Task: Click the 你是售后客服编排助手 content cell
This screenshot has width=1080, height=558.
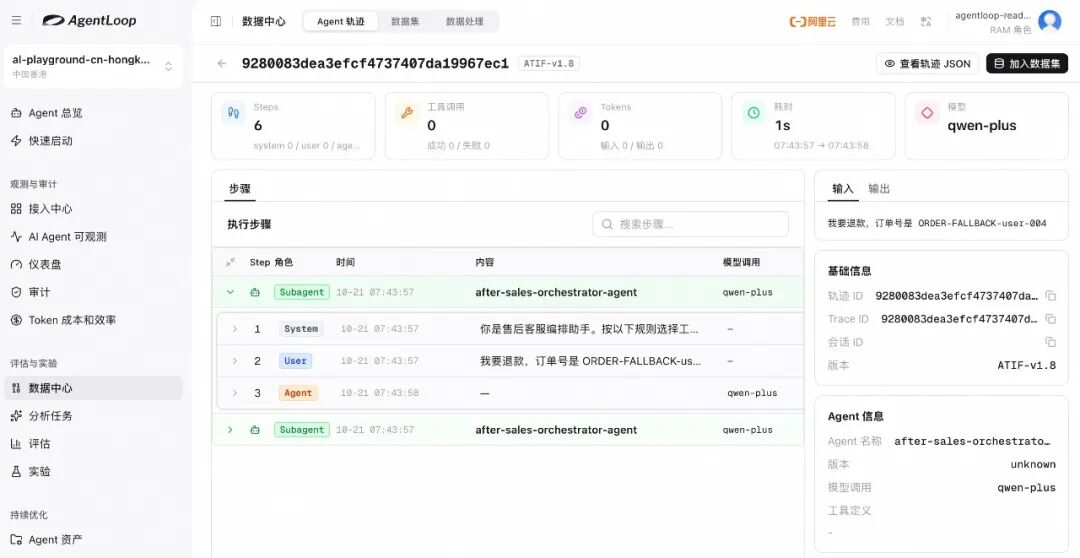Action: click(589, 329)
